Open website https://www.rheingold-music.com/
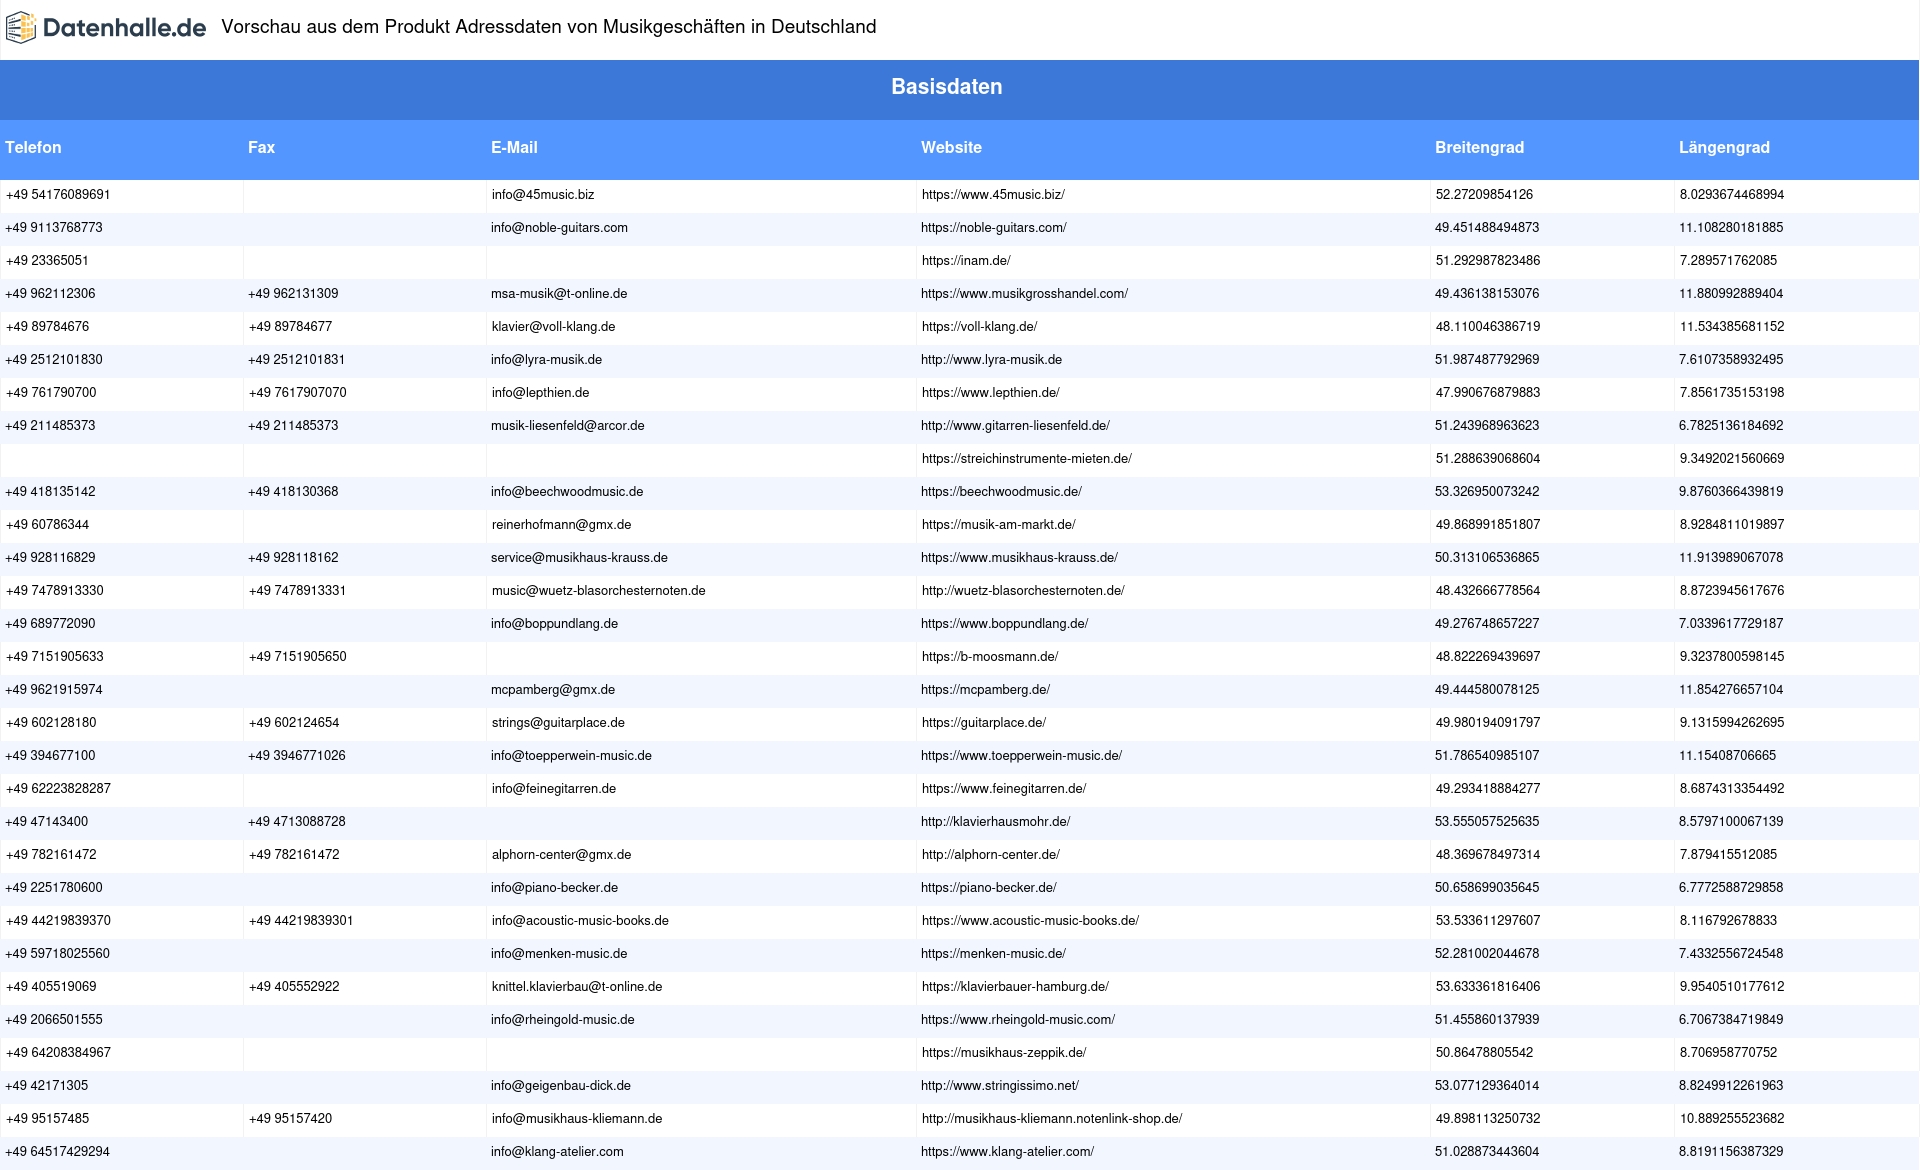Viewport: 1920px width, 1170px height. coord(1018,1020)
